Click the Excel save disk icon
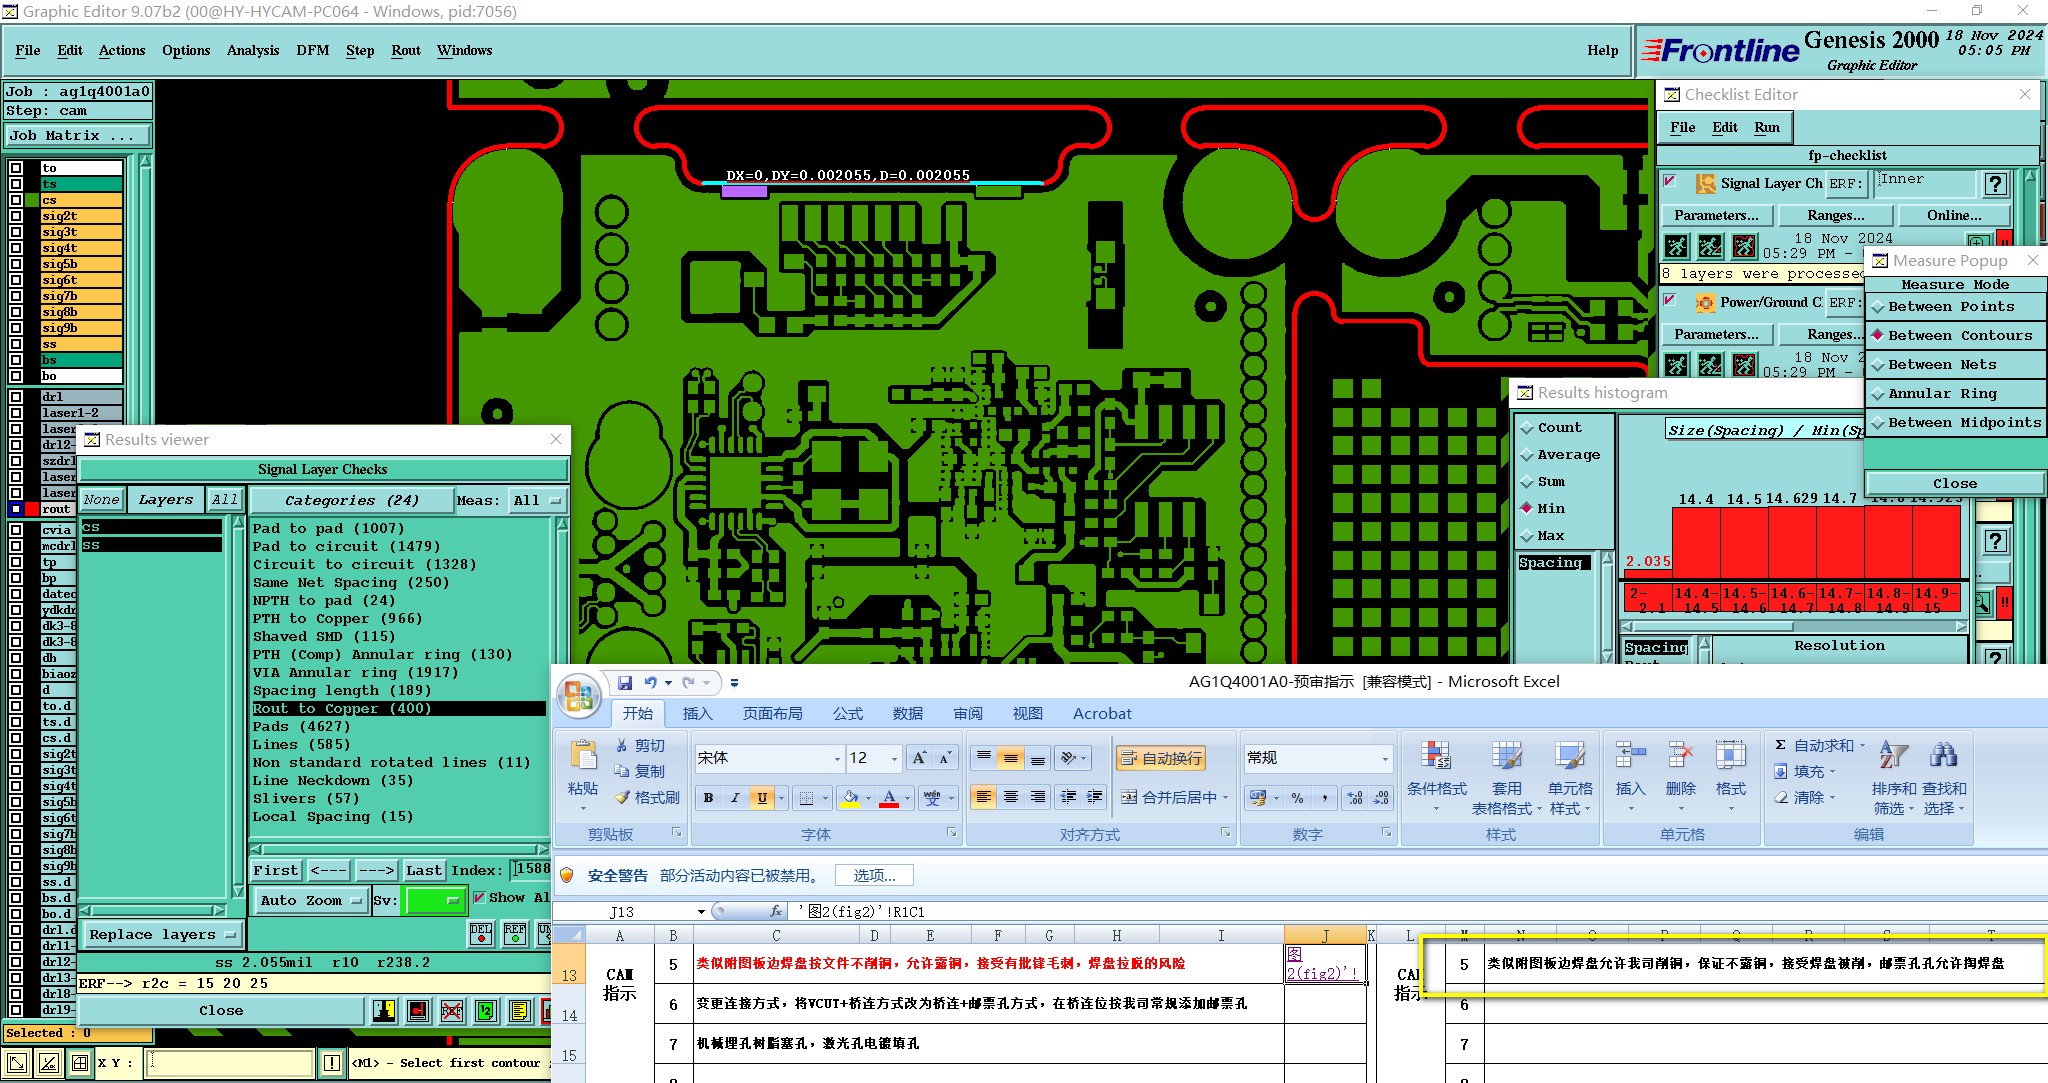This screenshot has width=2048, height=1083. [625, 683]
